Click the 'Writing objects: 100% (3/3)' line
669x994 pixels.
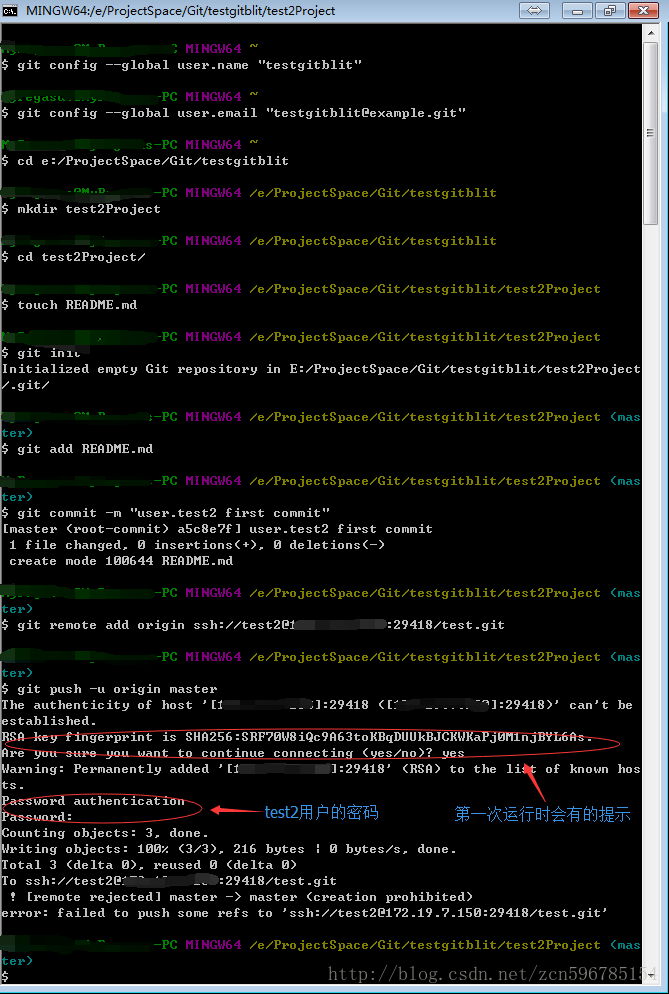228,849
